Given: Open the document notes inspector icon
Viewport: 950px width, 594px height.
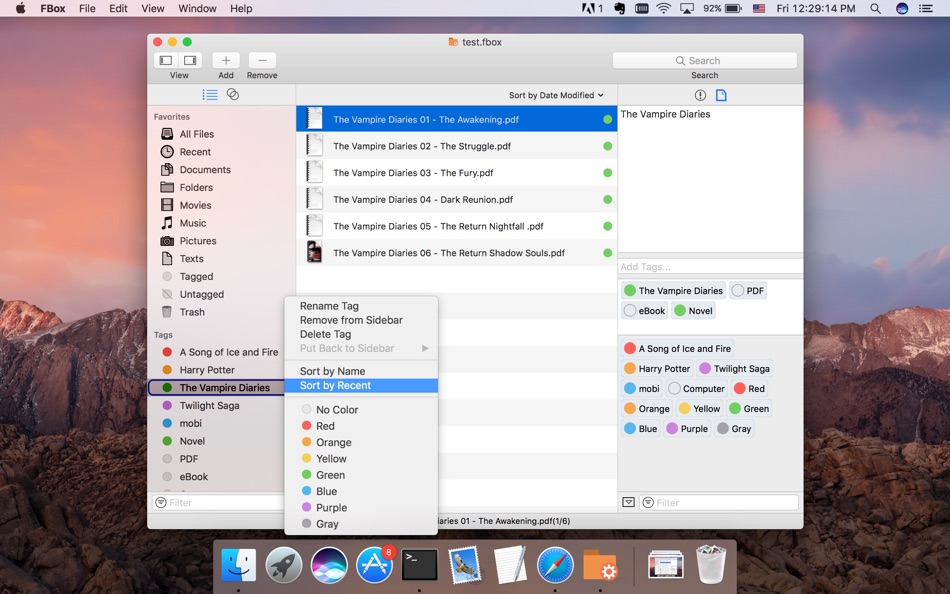Looking at the screenshot, I should 721,95.
